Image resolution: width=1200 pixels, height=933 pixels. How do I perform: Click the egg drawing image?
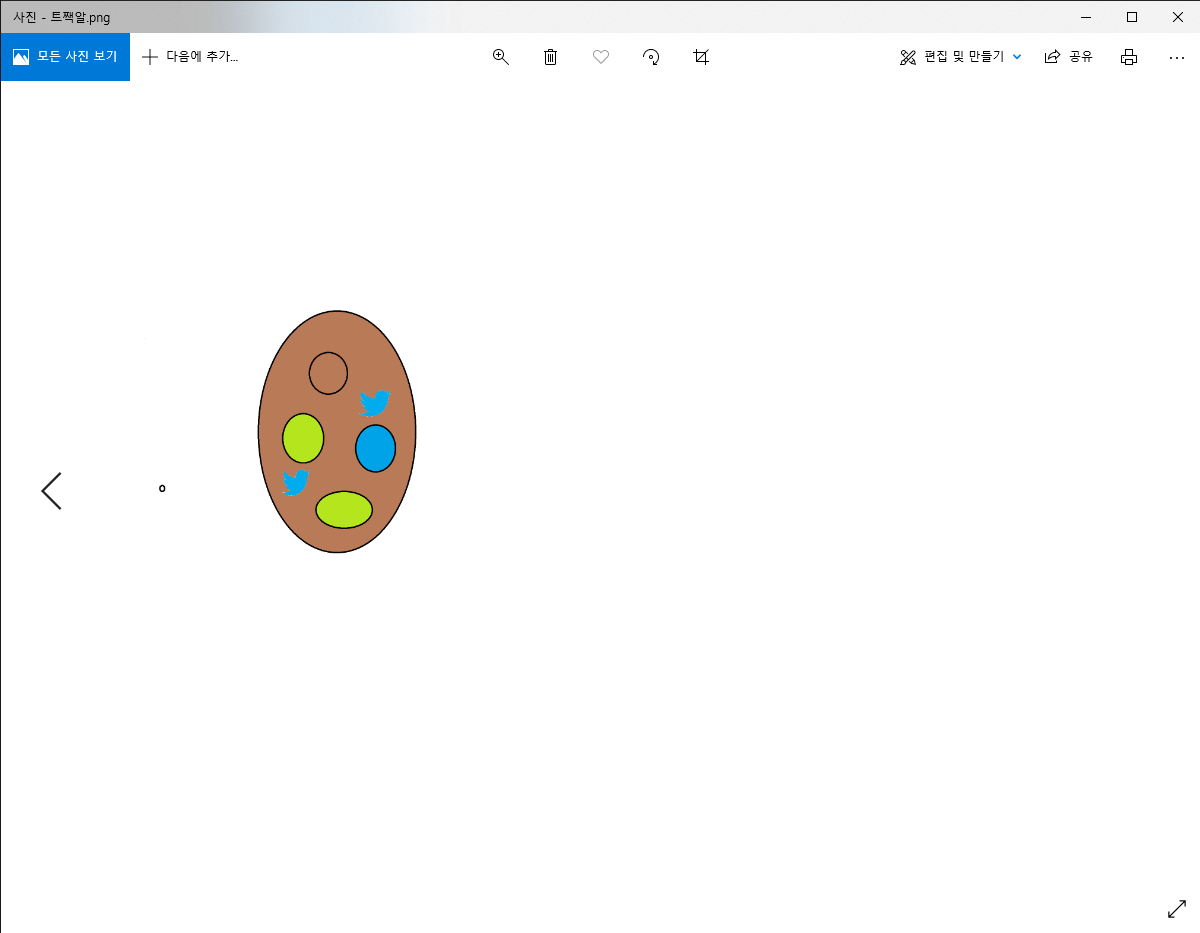click(x=337, y=432)
